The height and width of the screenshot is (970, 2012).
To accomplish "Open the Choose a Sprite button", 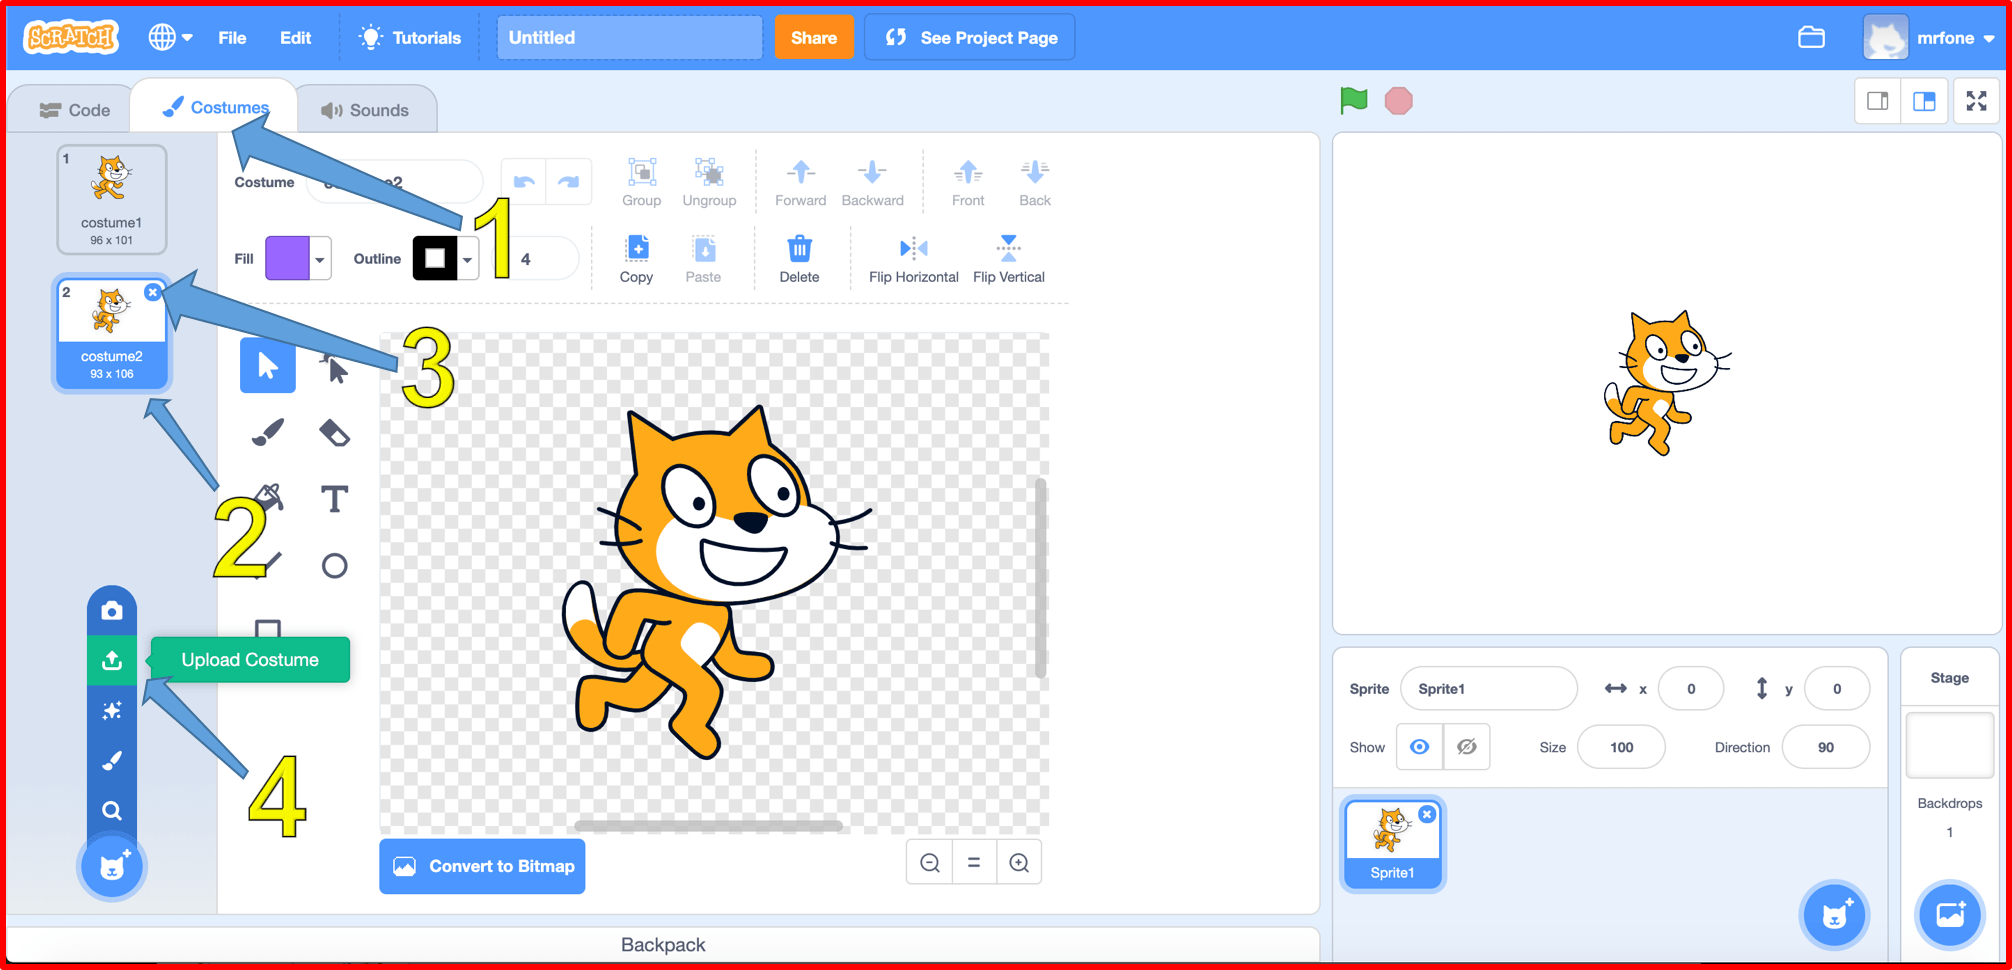I will (1834, 914).
